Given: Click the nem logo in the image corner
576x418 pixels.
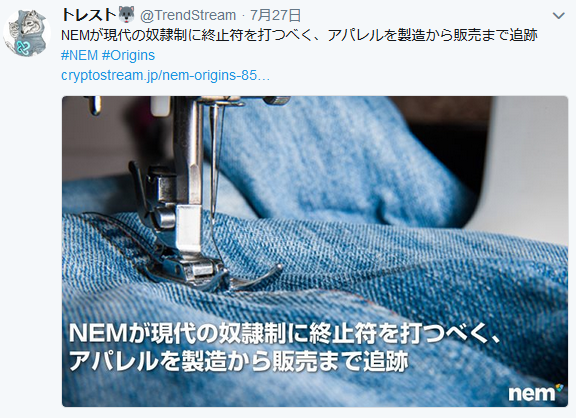Looking at the screenshot, I should (532, 393).
